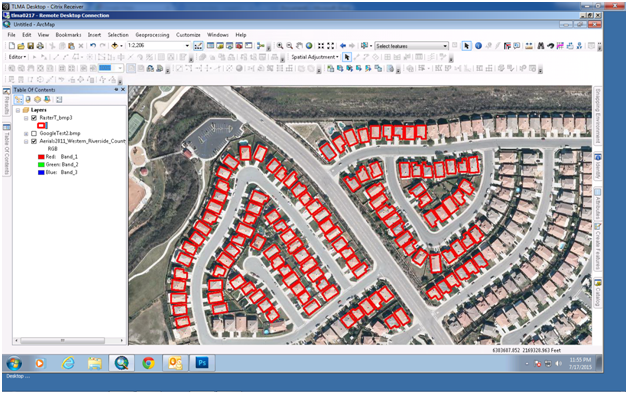Click the Undo arrow icon
Image resolution: width=628 pixels, height=394 pixels.
point(93,46)
